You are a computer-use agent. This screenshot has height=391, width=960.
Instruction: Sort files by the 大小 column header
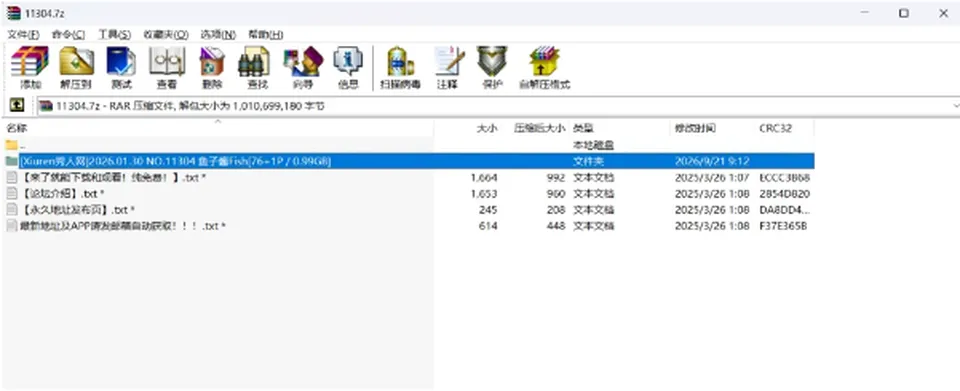tap(468, 128)
